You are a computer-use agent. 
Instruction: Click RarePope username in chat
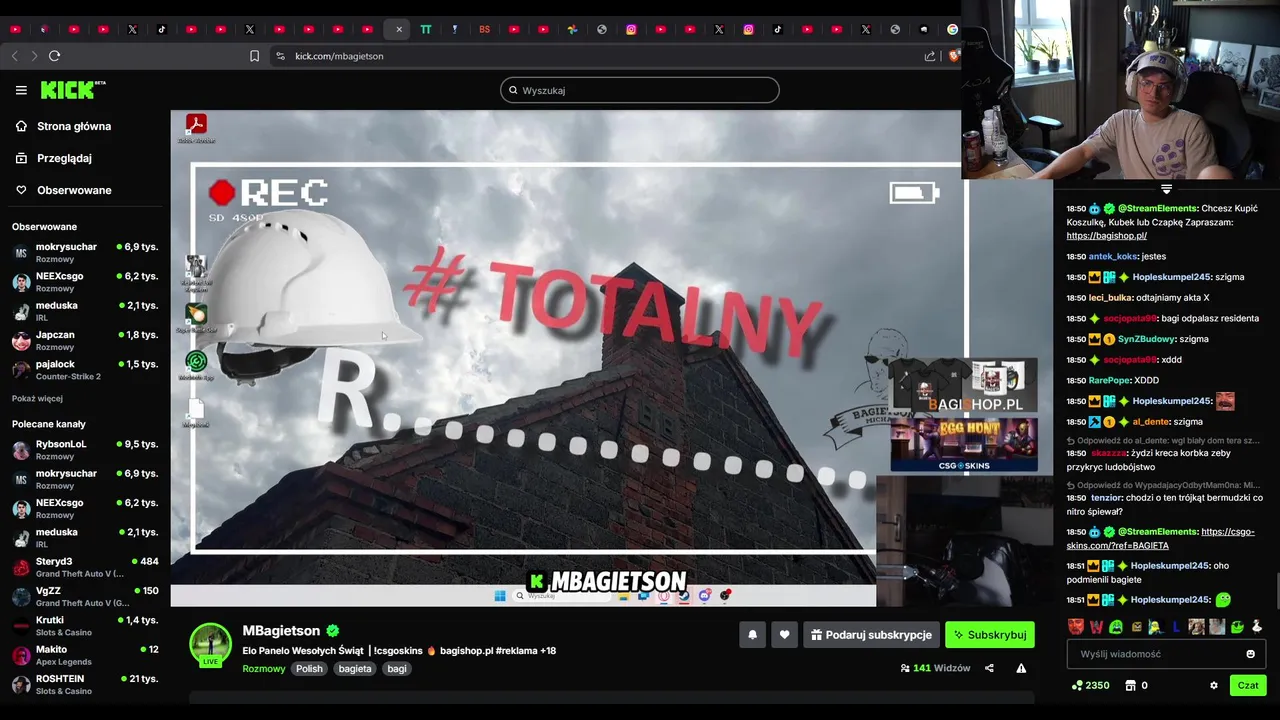(x=1110, y=380)
